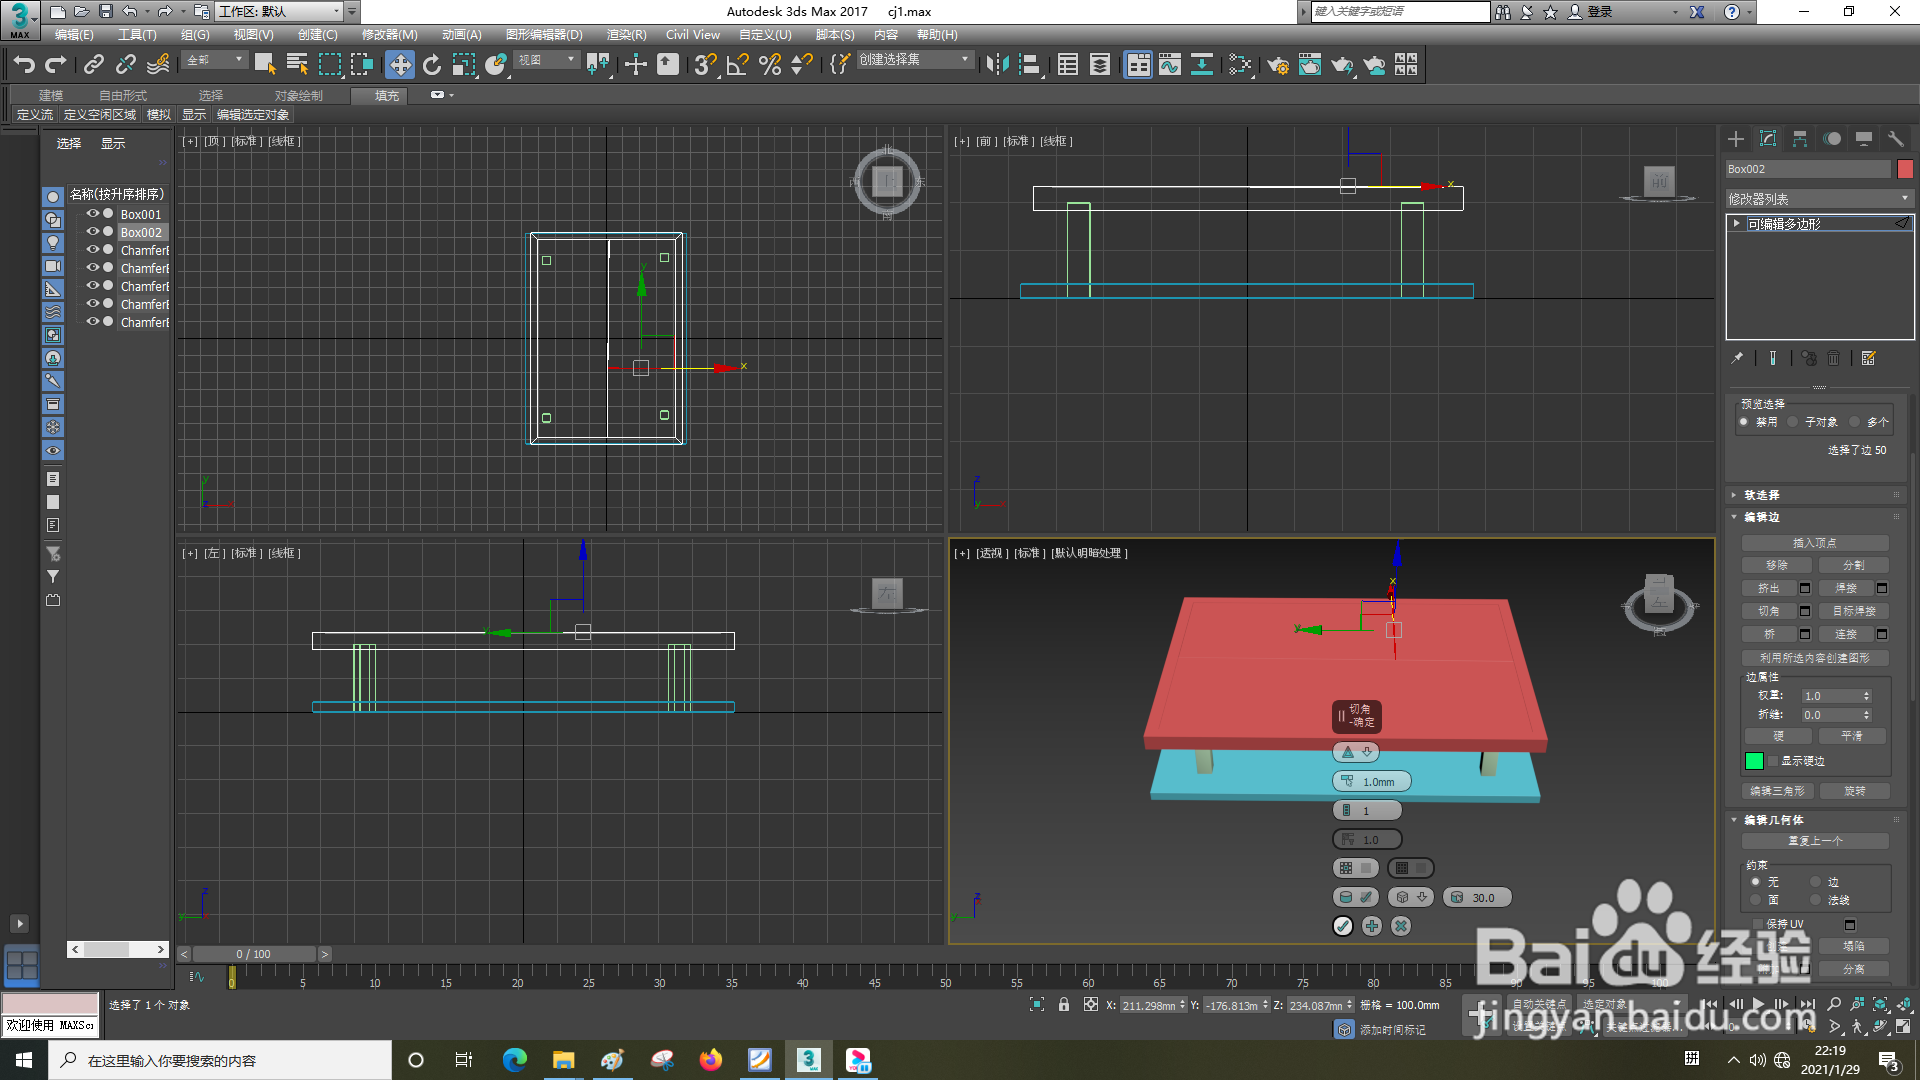This screenshot has height=1082, width=1920.
Task: Hide Box001 using its eye icon
Action: pos(92,214)
